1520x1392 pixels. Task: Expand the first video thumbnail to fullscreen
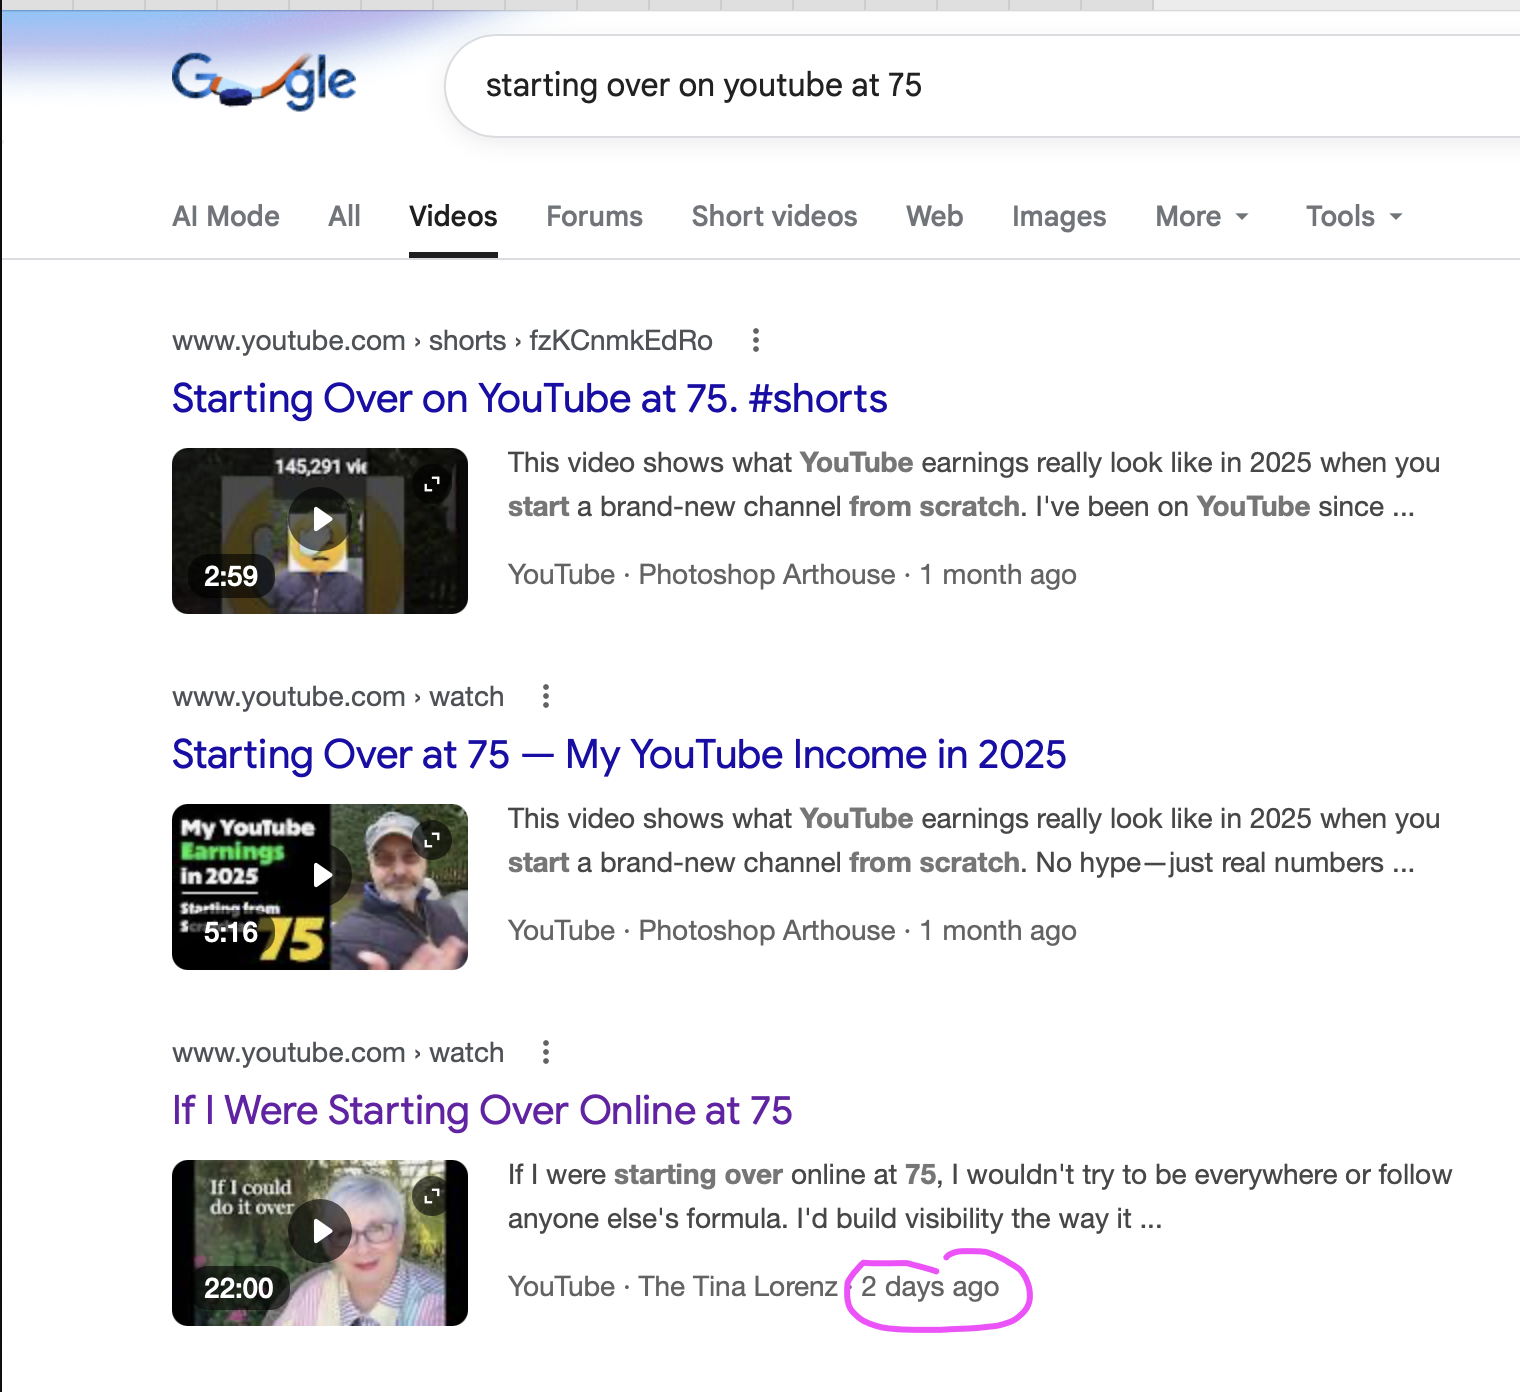(432, 484)
